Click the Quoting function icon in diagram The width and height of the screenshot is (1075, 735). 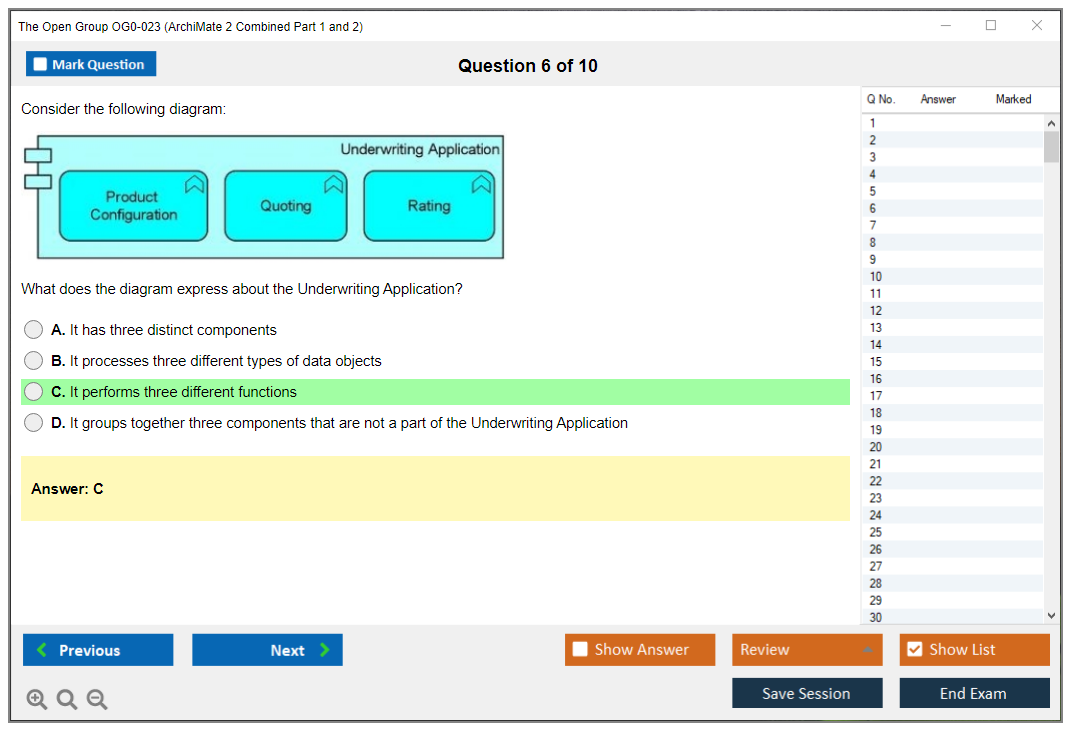pyautogui.click(x=334, y=183)
